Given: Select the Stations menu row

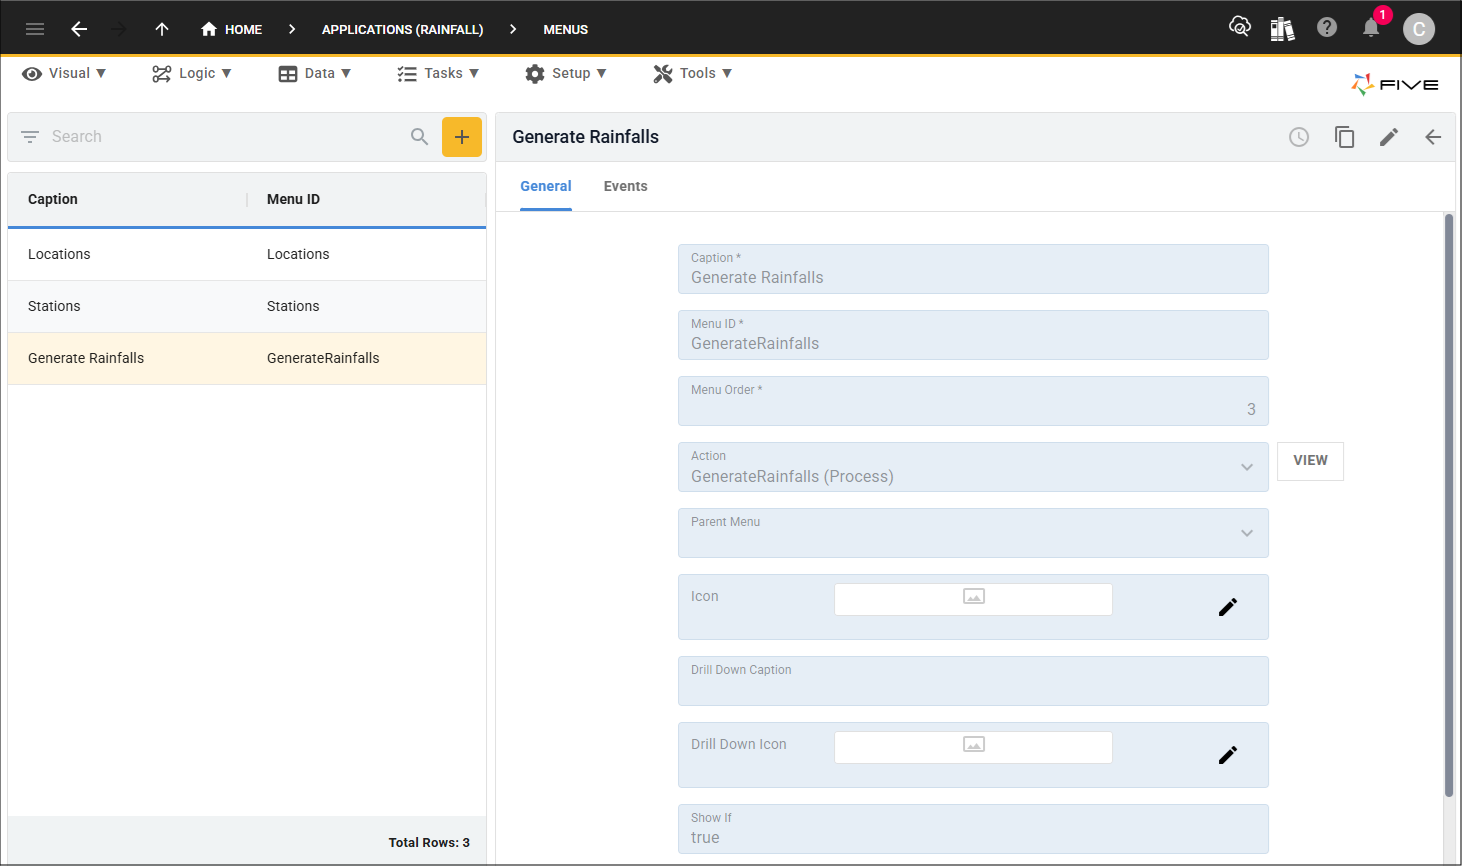Looking at the screenshot, I should [x=247, y=306].
